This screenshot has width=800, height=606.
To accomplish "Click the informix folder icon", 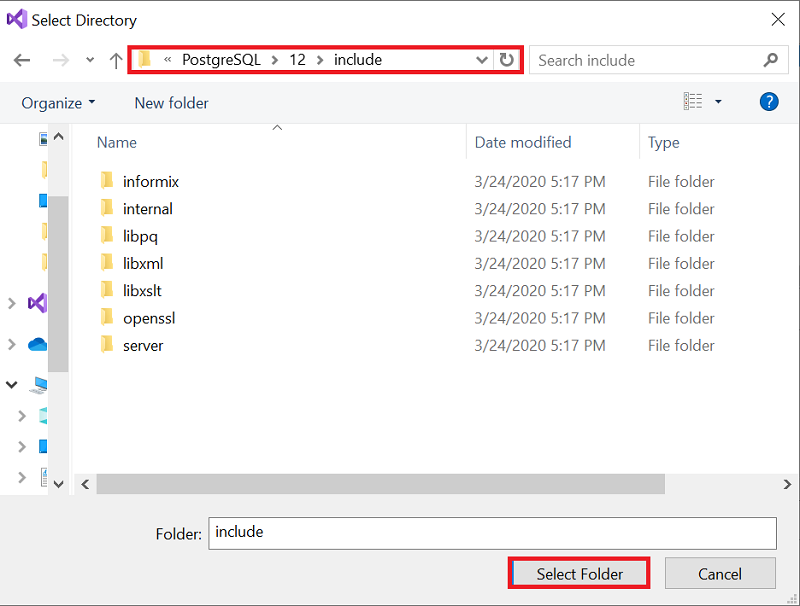I will (x=107, y=180).
